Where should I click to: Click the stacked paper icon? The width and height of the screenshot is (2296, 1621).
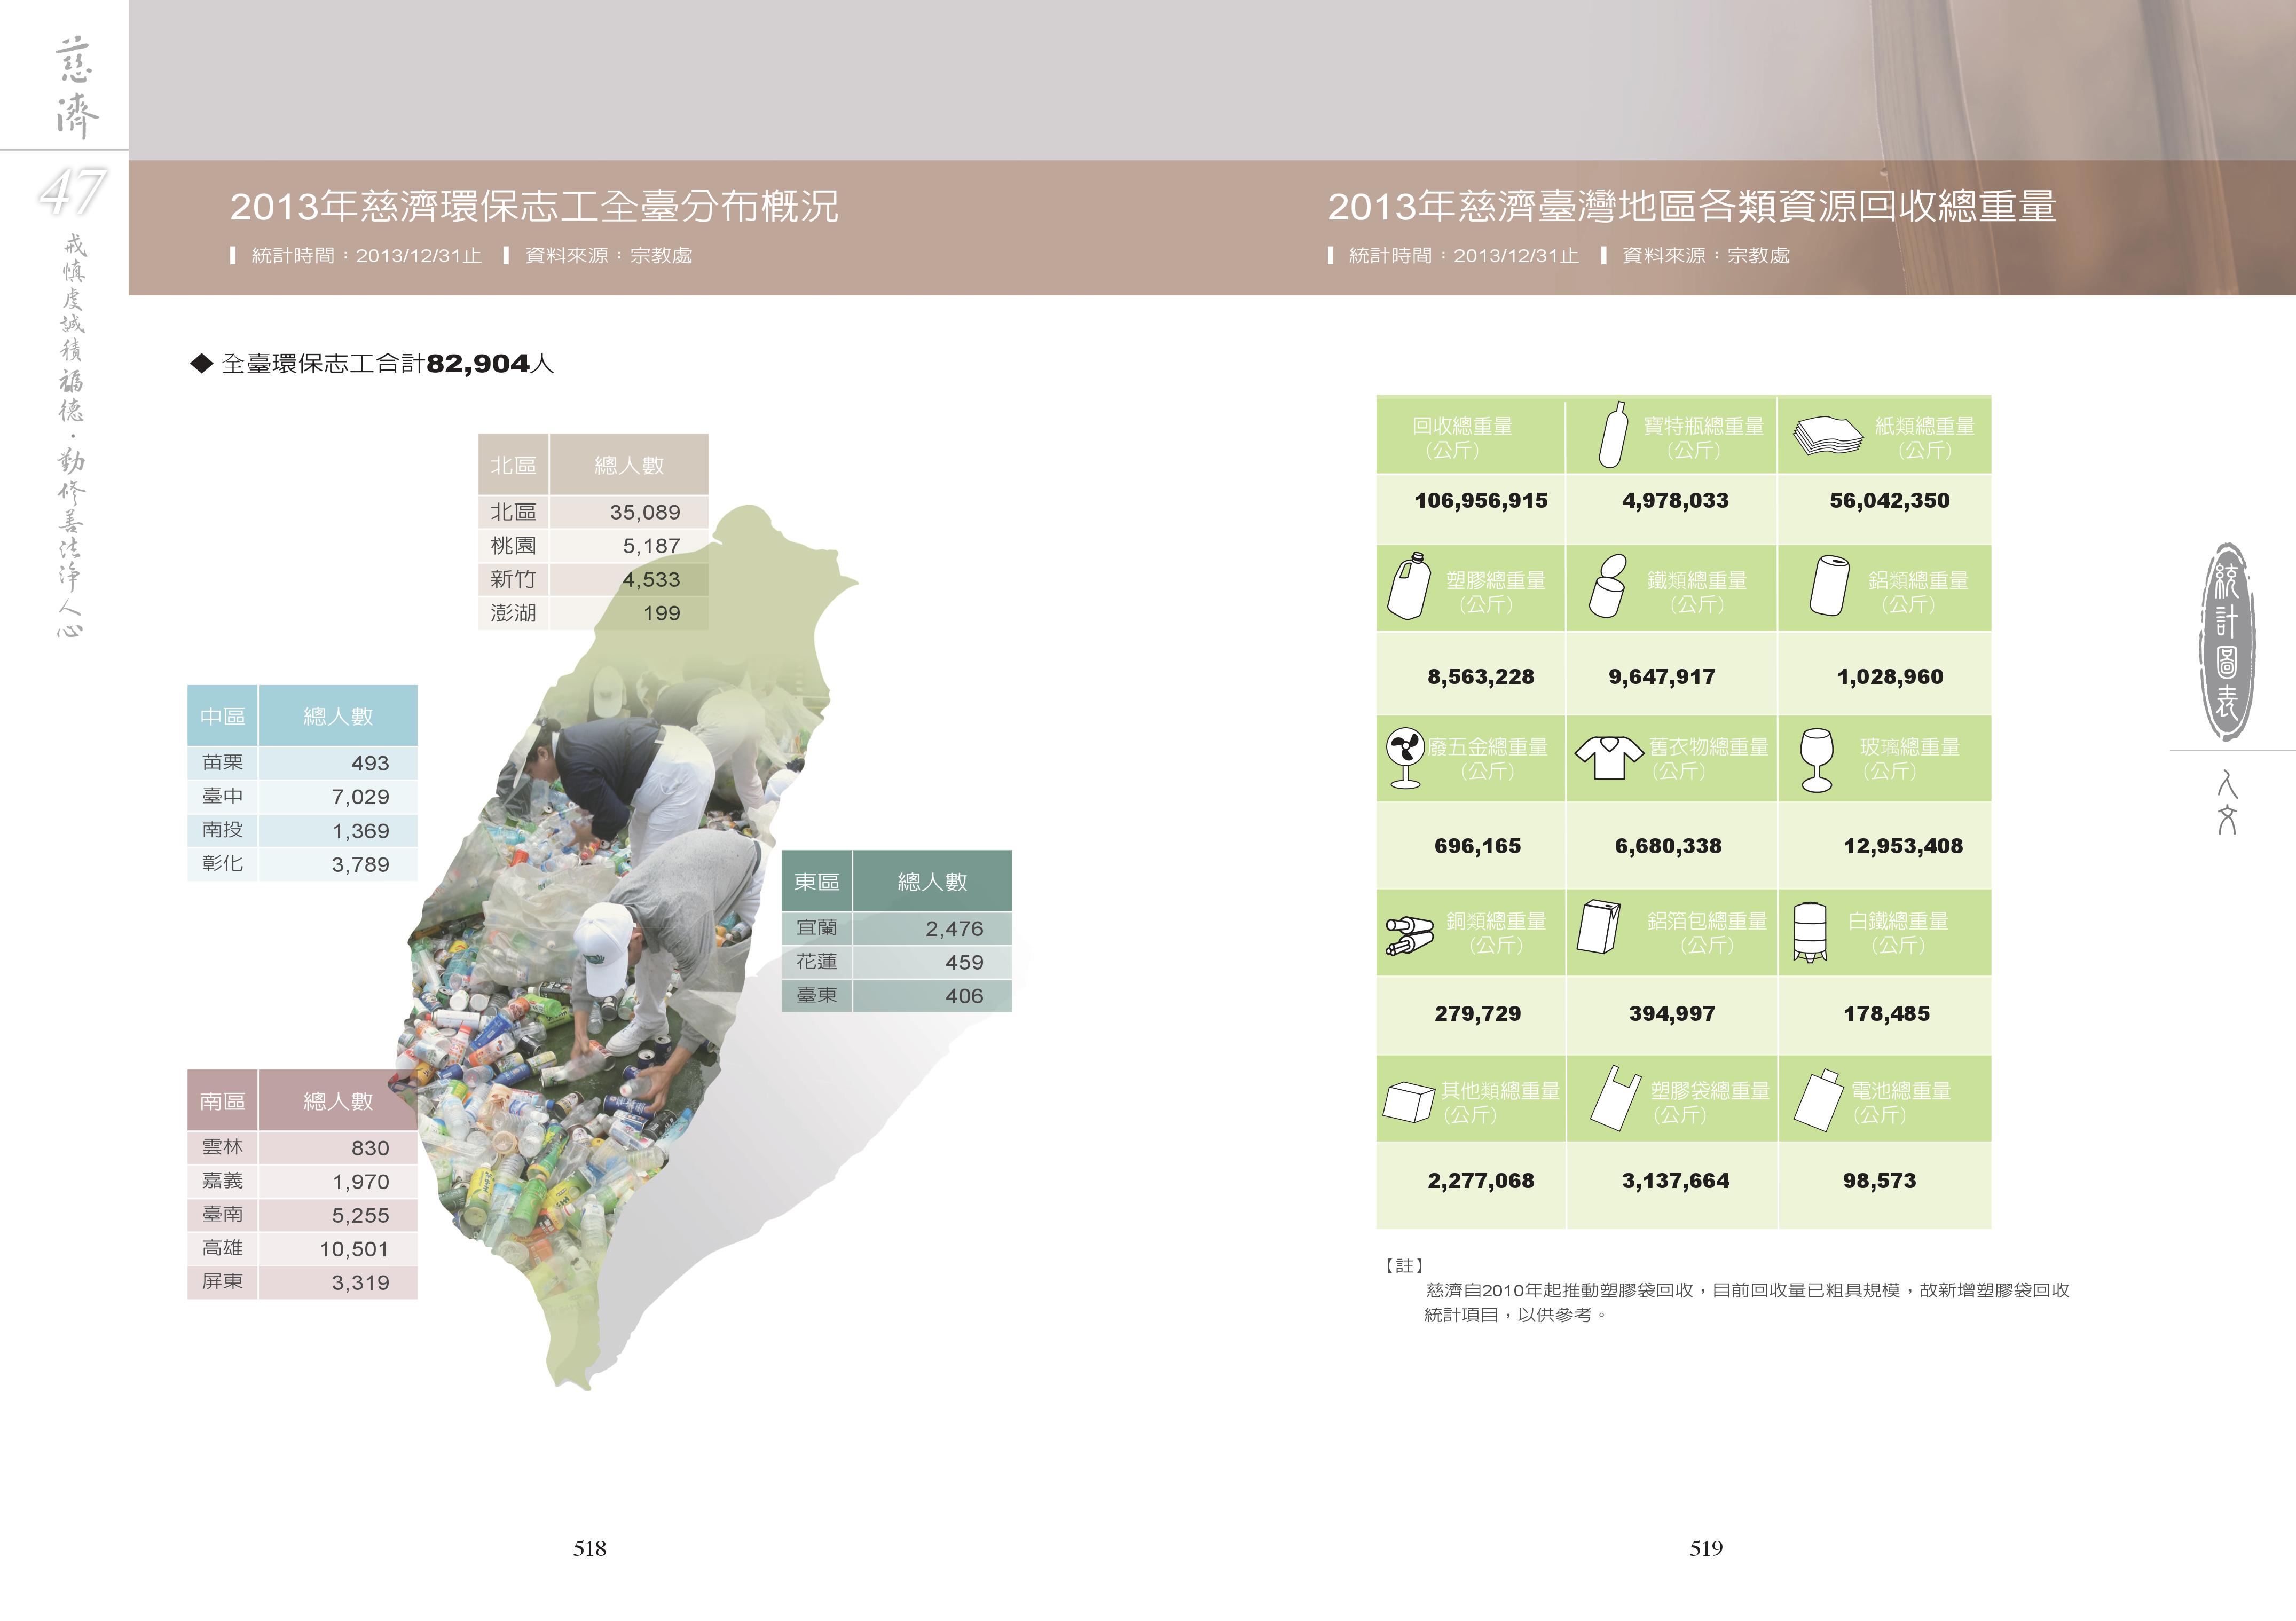point(1828,437)
